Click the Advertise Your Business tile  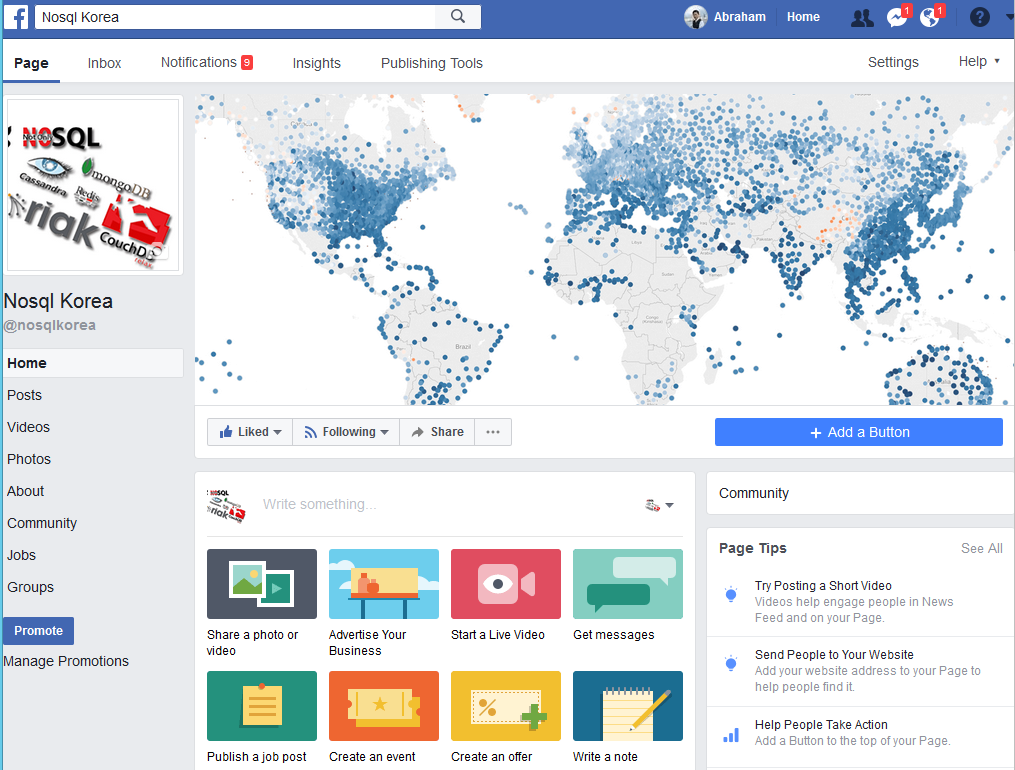pos(384,602)
